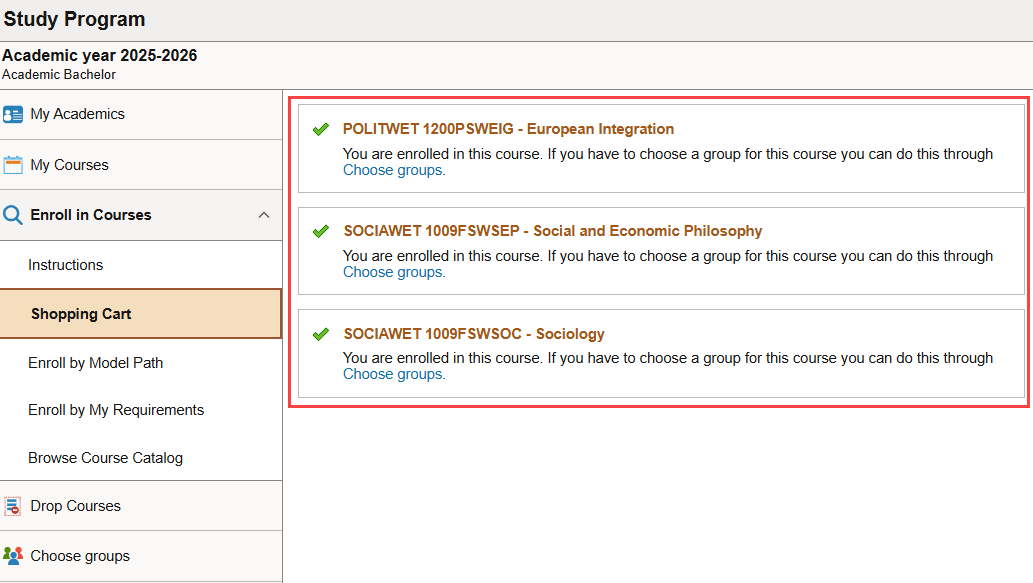
Task: Open SOCIAWET 1009FSWSOC Sociology course title
Action: pyautogui.click(x=474, y=334)
